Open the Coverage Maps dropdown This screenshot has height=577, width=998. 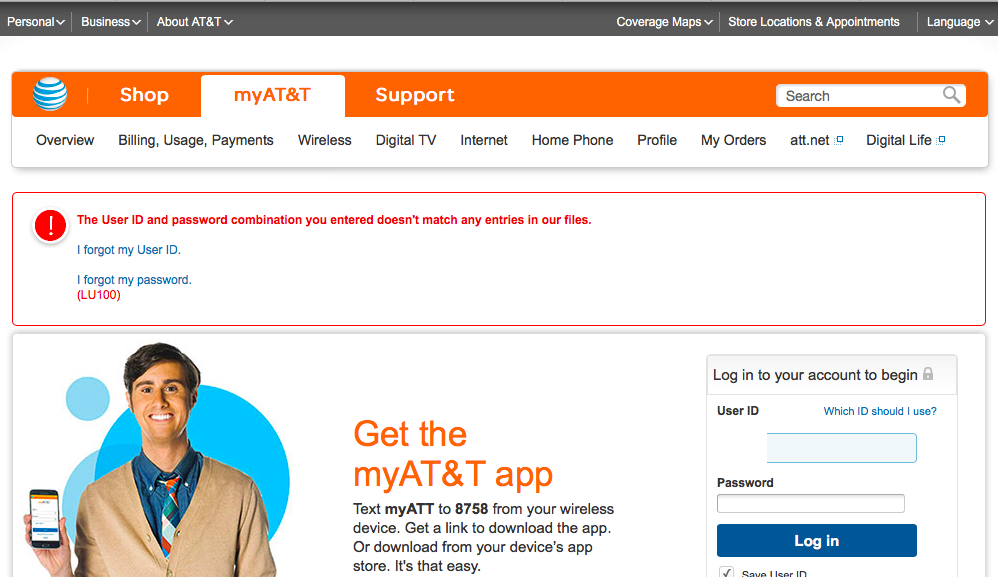664,22
